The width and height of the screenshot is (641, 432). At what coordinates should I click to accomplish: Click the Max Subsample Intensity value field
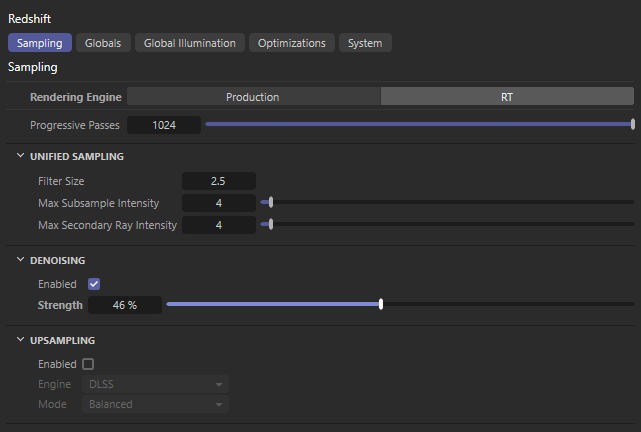[218, 203]
